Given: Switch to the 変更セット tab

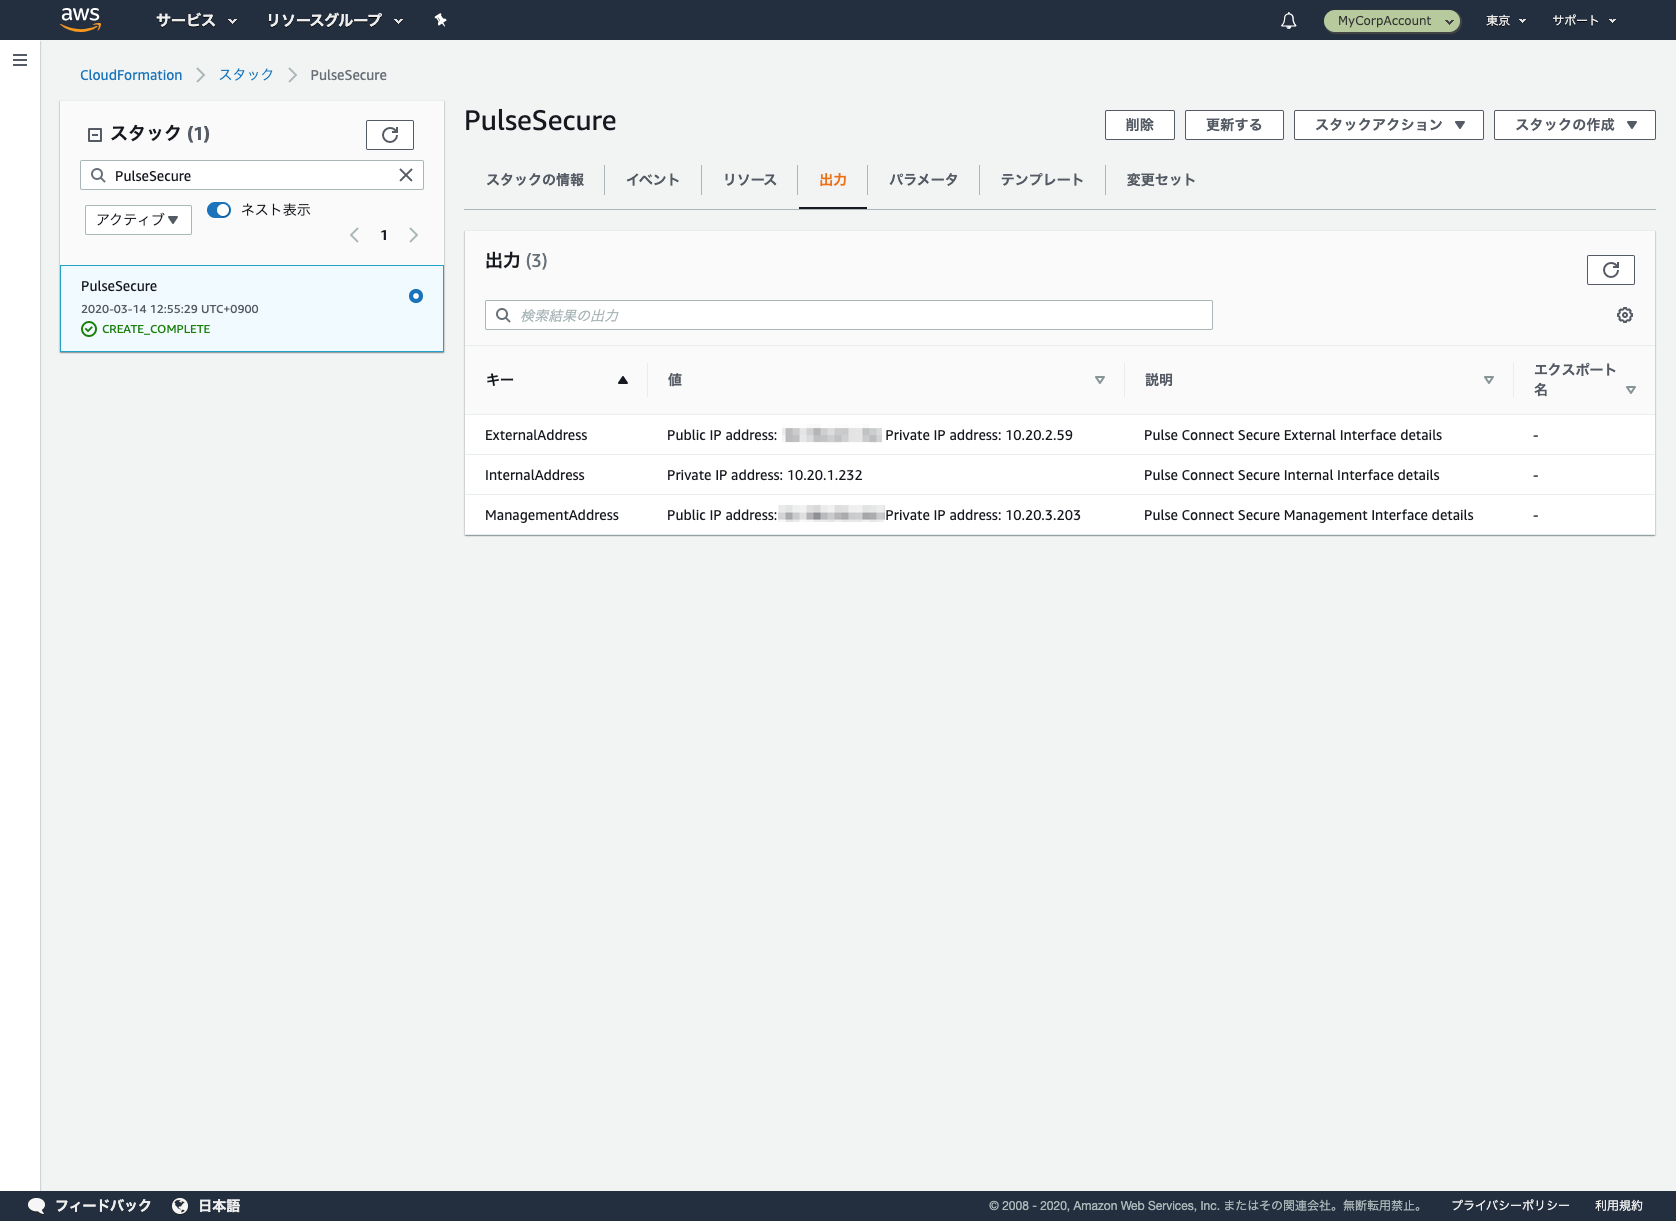Looking at the screenshot, I should [1161, 180].
